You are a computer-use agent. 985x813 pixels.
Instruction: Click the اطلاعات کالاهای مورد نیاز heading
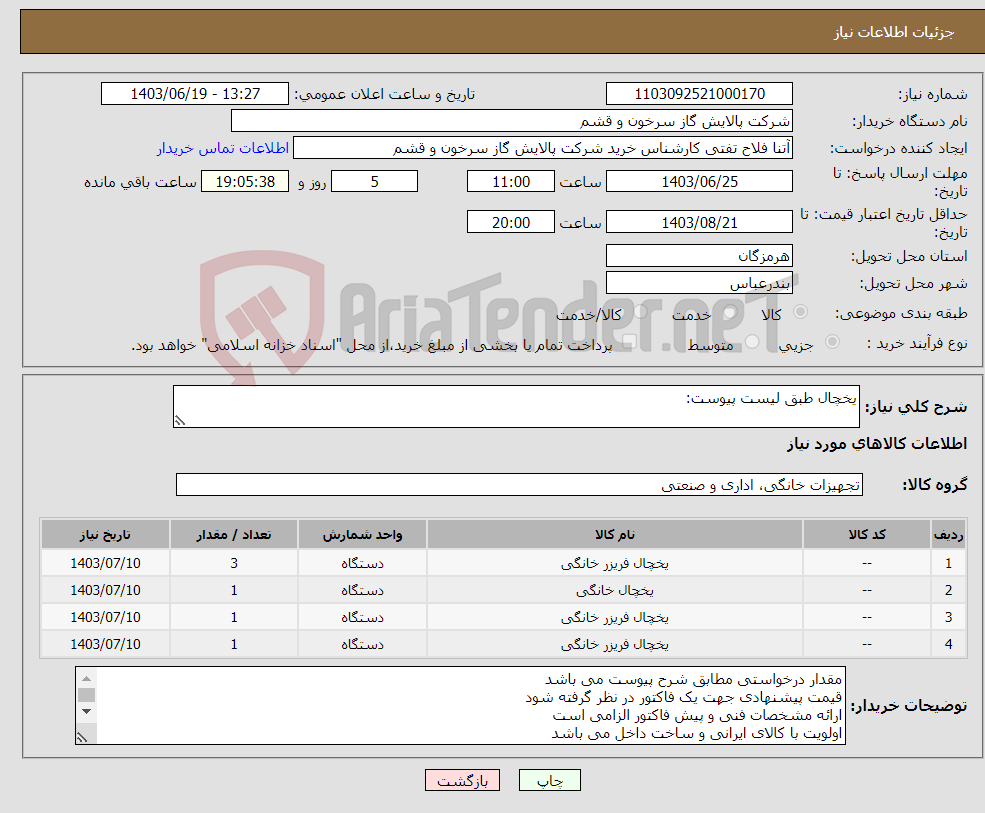click(876, 444)
